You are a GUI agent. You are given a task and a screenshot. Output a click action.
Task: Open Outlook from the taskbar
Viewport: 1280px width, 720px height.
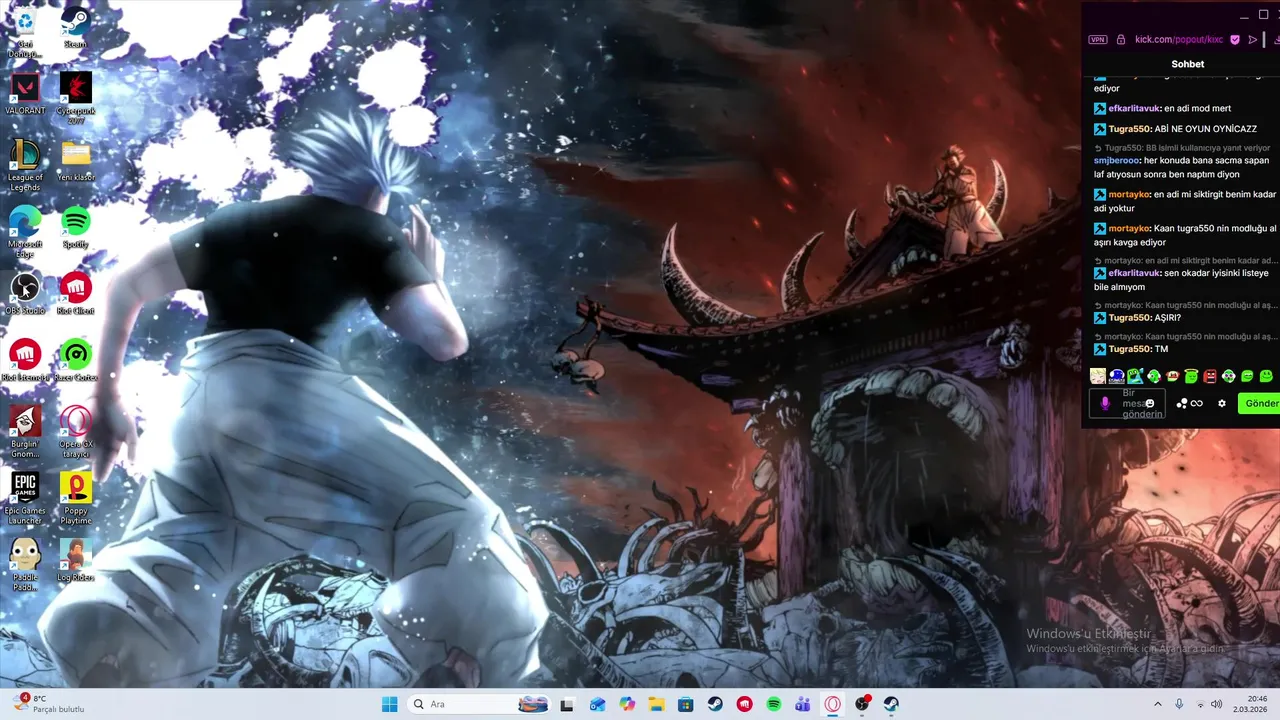click(597, 704)
